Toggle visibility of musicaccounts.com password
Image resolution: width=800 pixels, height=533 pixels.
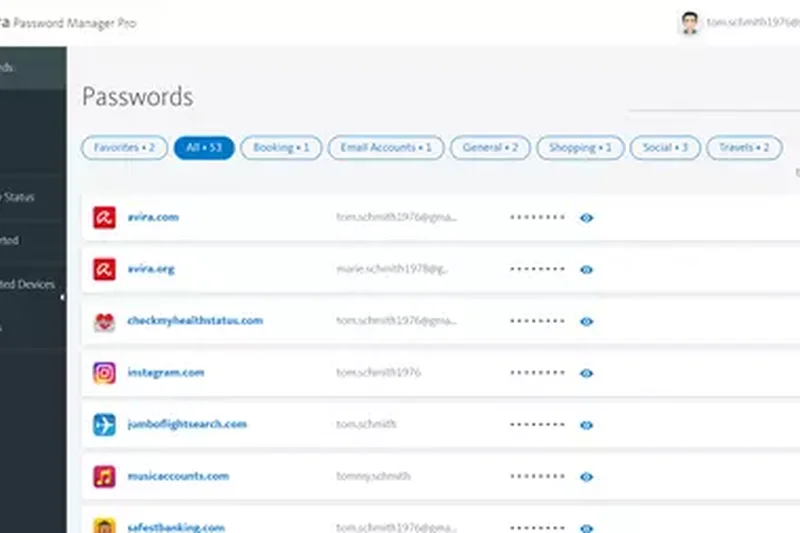(586, 476)
